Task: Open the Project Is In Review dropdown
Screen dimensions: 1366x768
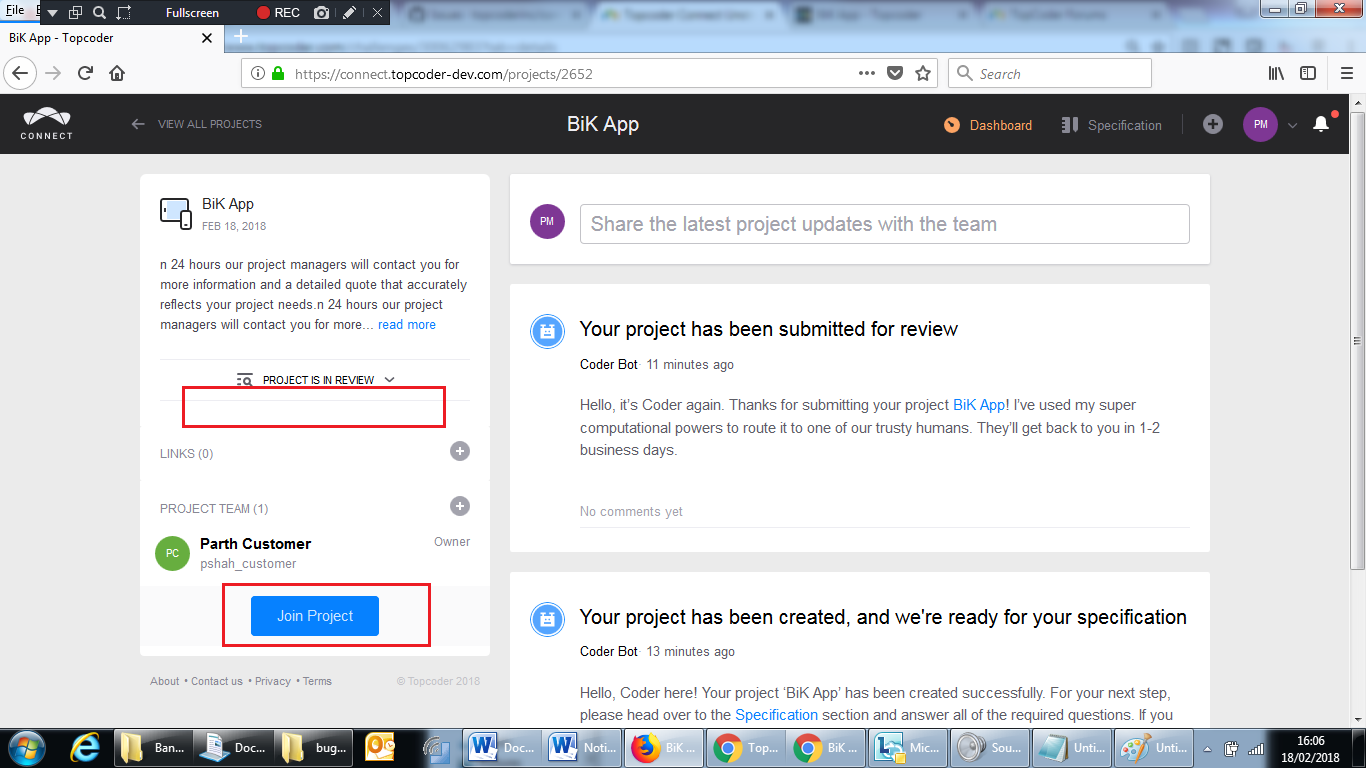Action: coord(316,380)
